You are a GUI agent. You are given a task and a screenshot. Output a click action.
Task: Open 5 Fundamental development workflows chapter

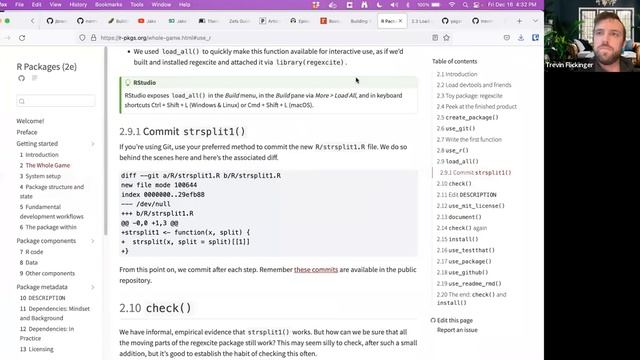tap(51, 212)
